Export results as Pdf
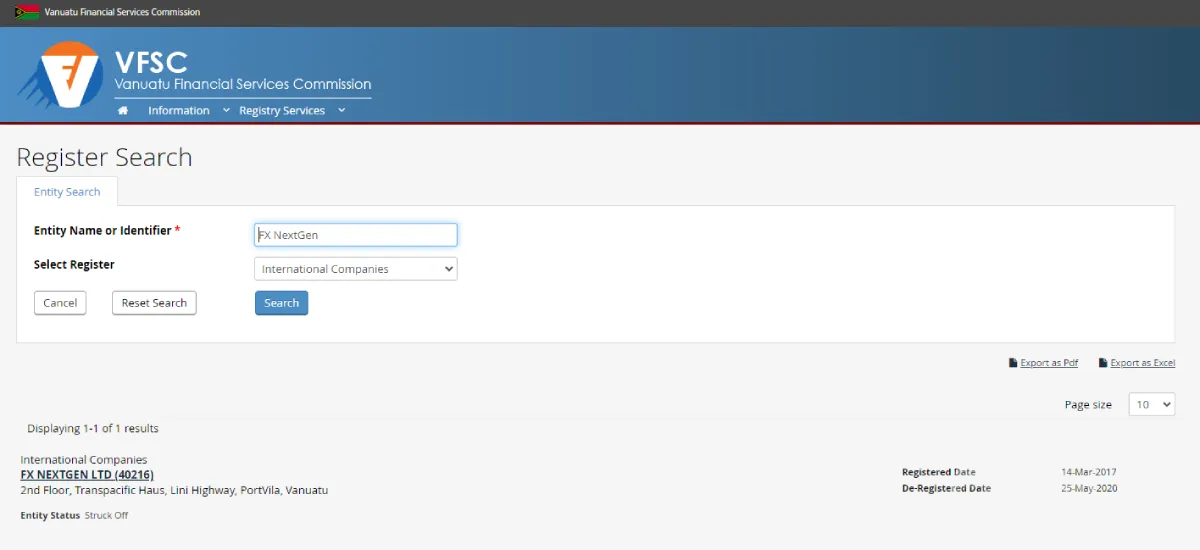The image size is (1200, 550). point(1049,363)
